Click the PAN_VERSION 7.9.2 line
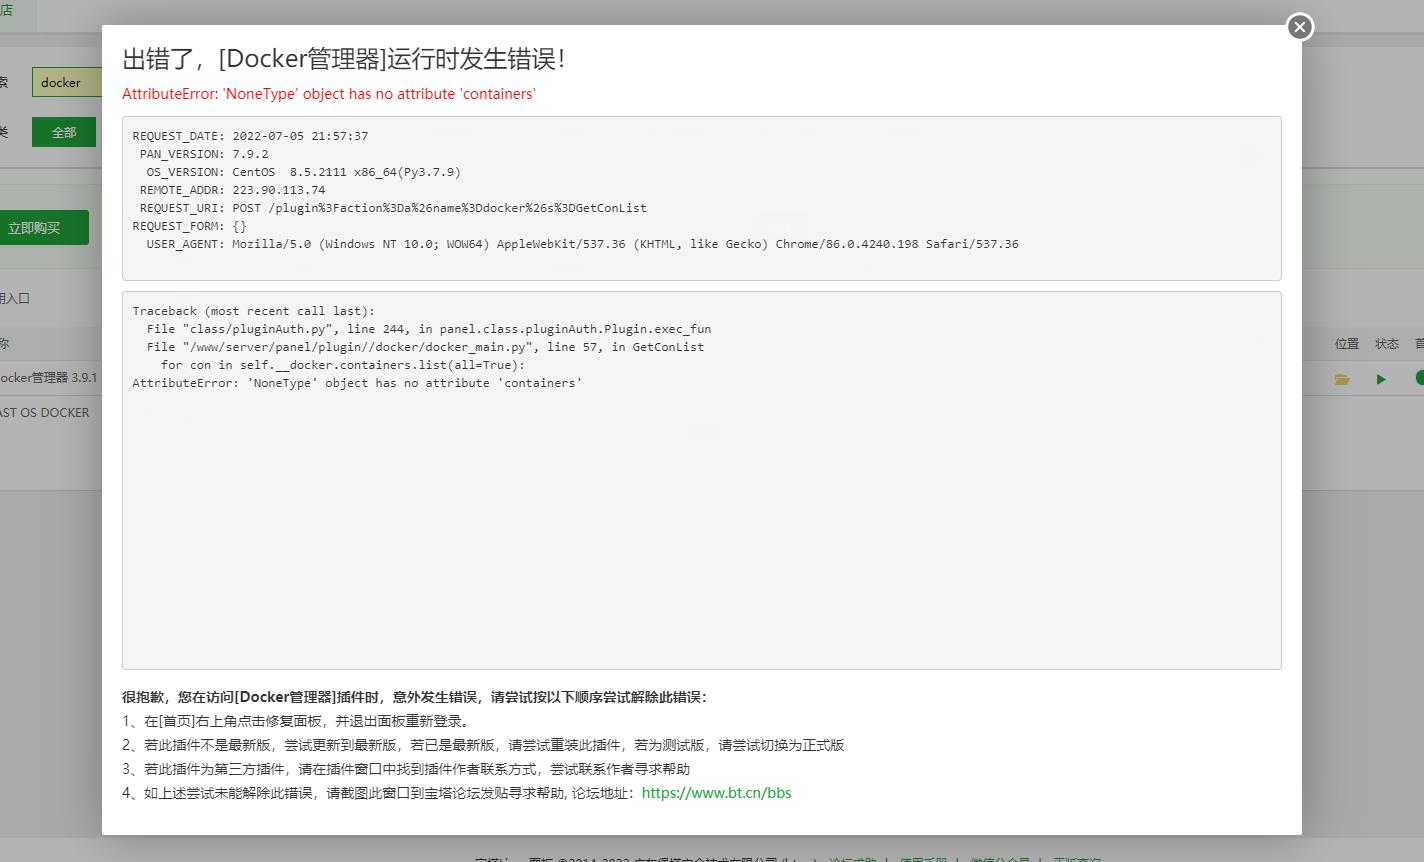This screenshot has height=862, width=1424. click(x=204, y=154)
